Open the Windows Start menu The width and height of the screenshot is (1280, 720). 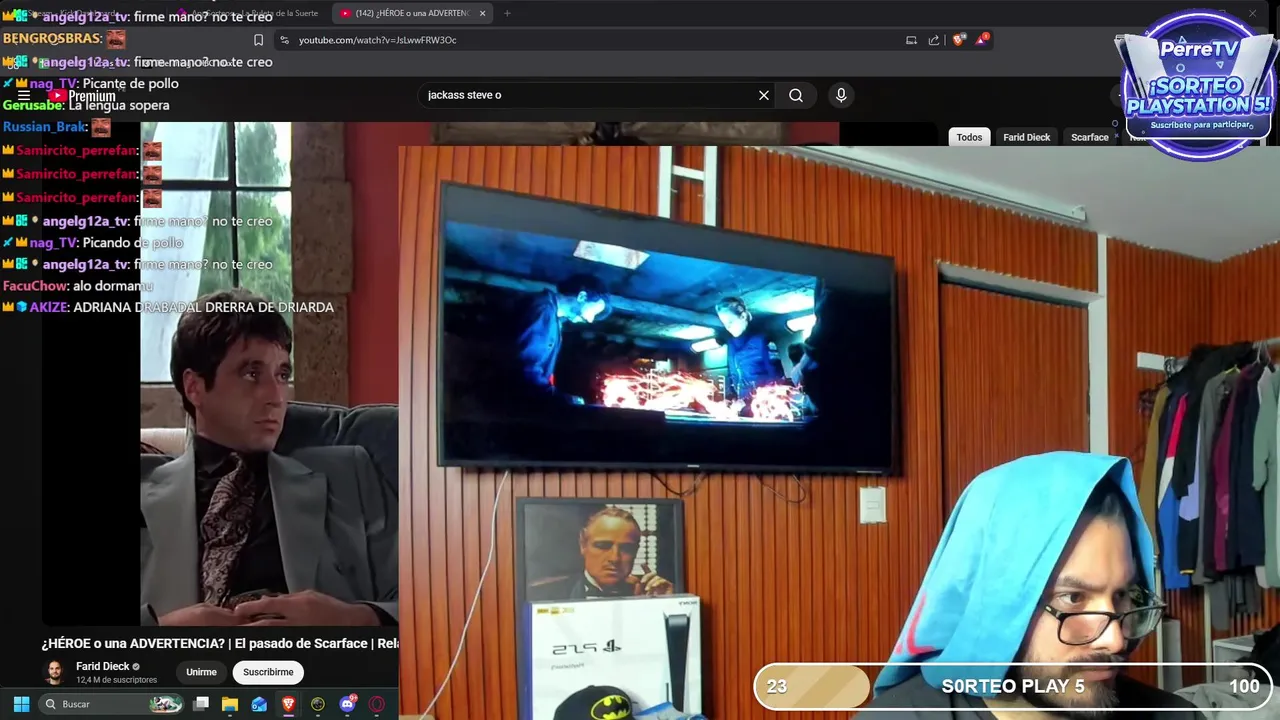[21, 704]
